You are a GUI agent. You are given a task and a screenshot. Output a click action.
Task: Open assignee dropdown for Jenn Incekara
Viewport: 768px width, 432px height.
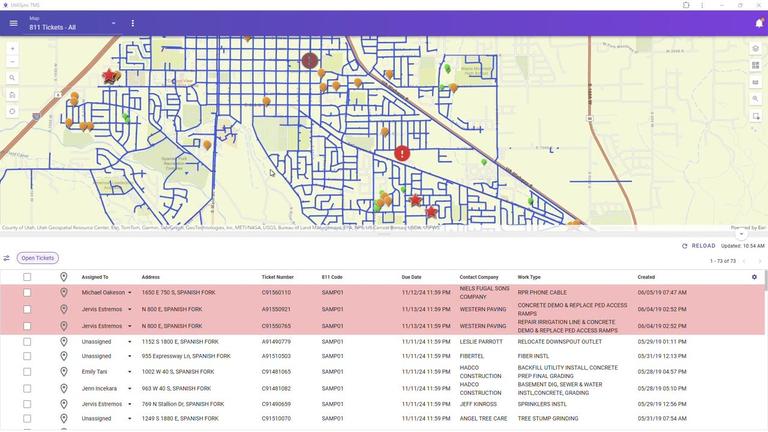[129, 388]
